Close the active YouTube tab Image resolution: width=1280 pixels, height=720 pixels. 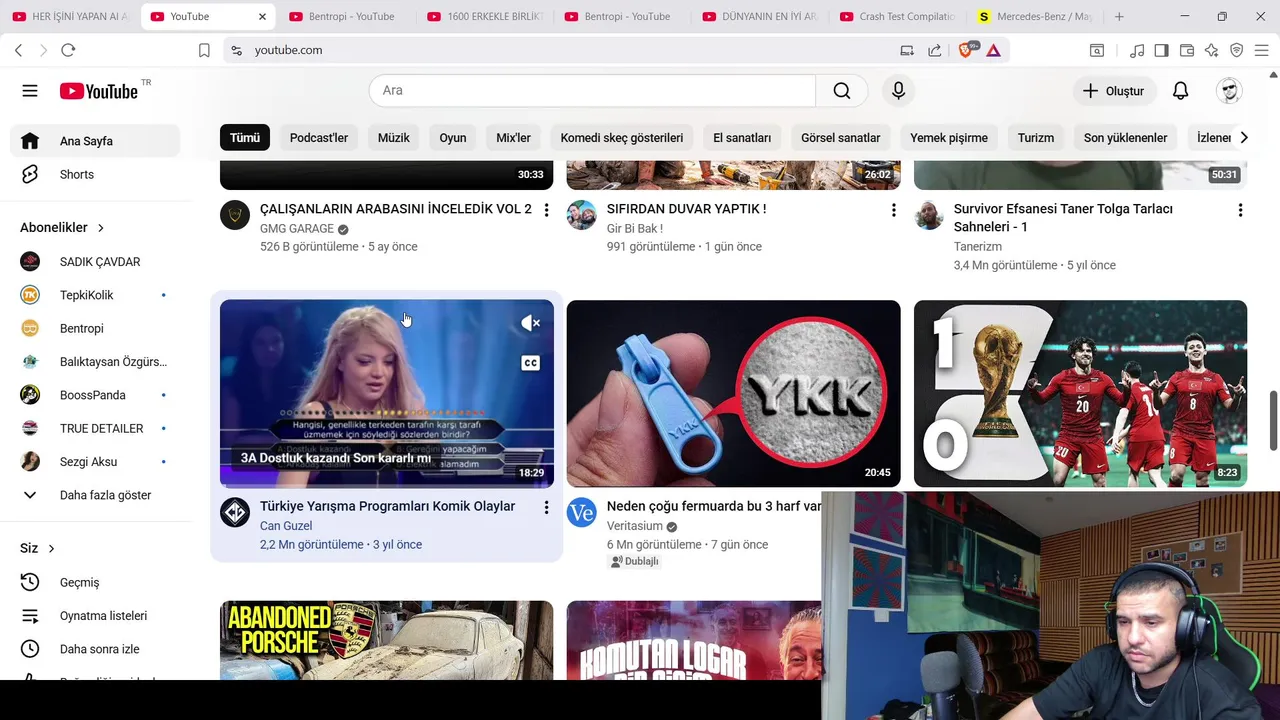coord(263,17)
